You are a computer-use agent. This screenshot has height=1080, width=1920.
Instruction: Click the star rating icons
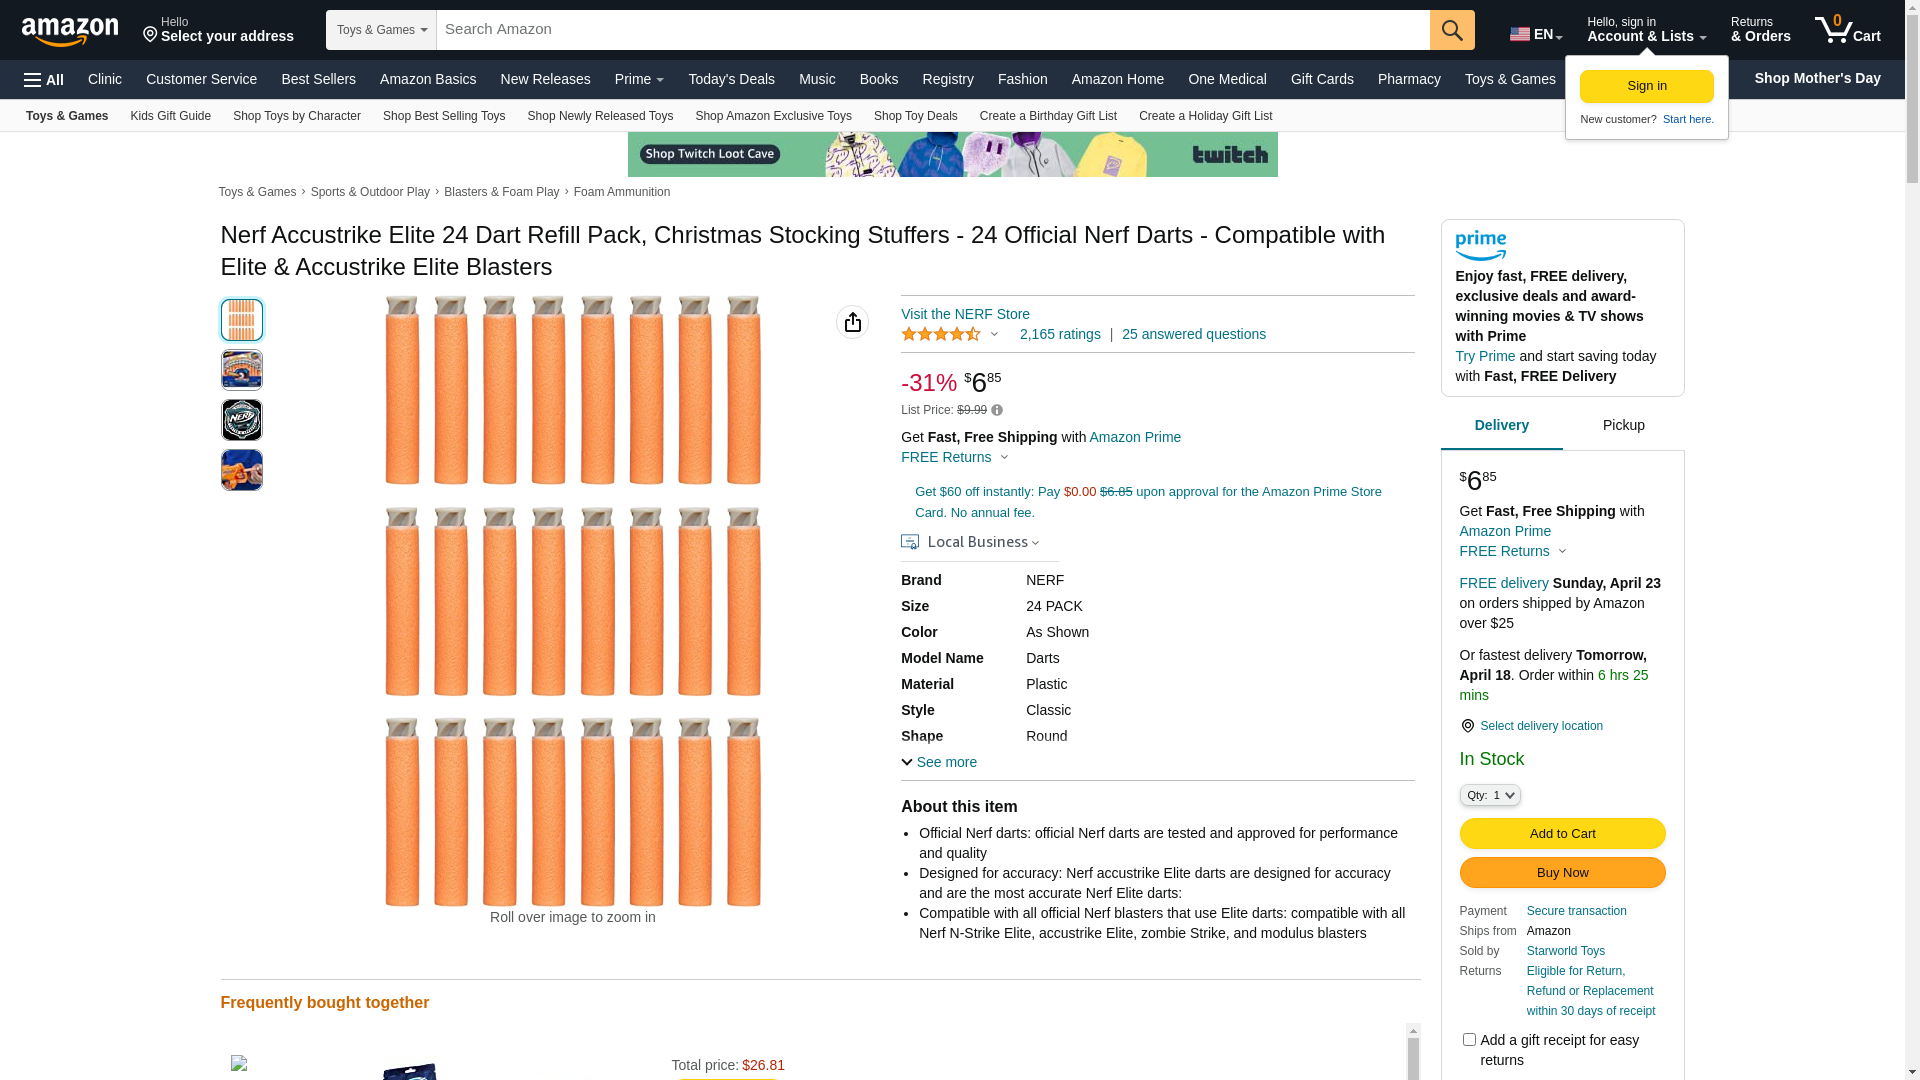[941, 335]
